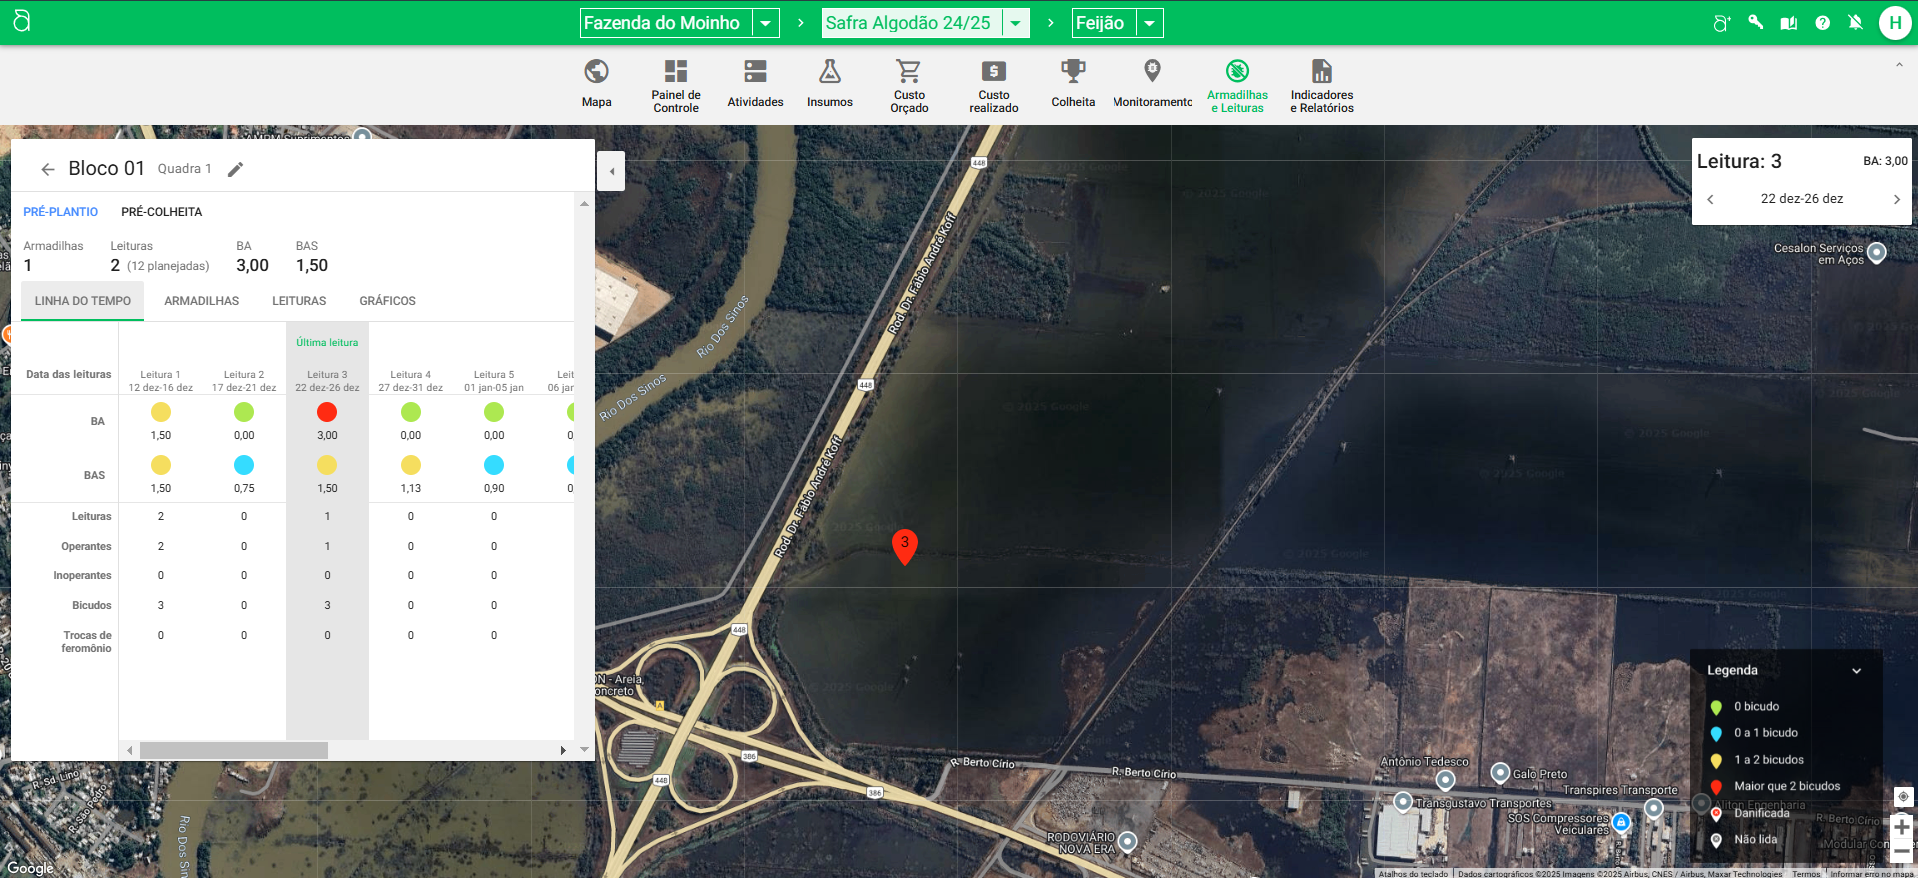Collapse the Legenda panel chevron
The height and width of the screenshot is (878, 1918).
1856,671
